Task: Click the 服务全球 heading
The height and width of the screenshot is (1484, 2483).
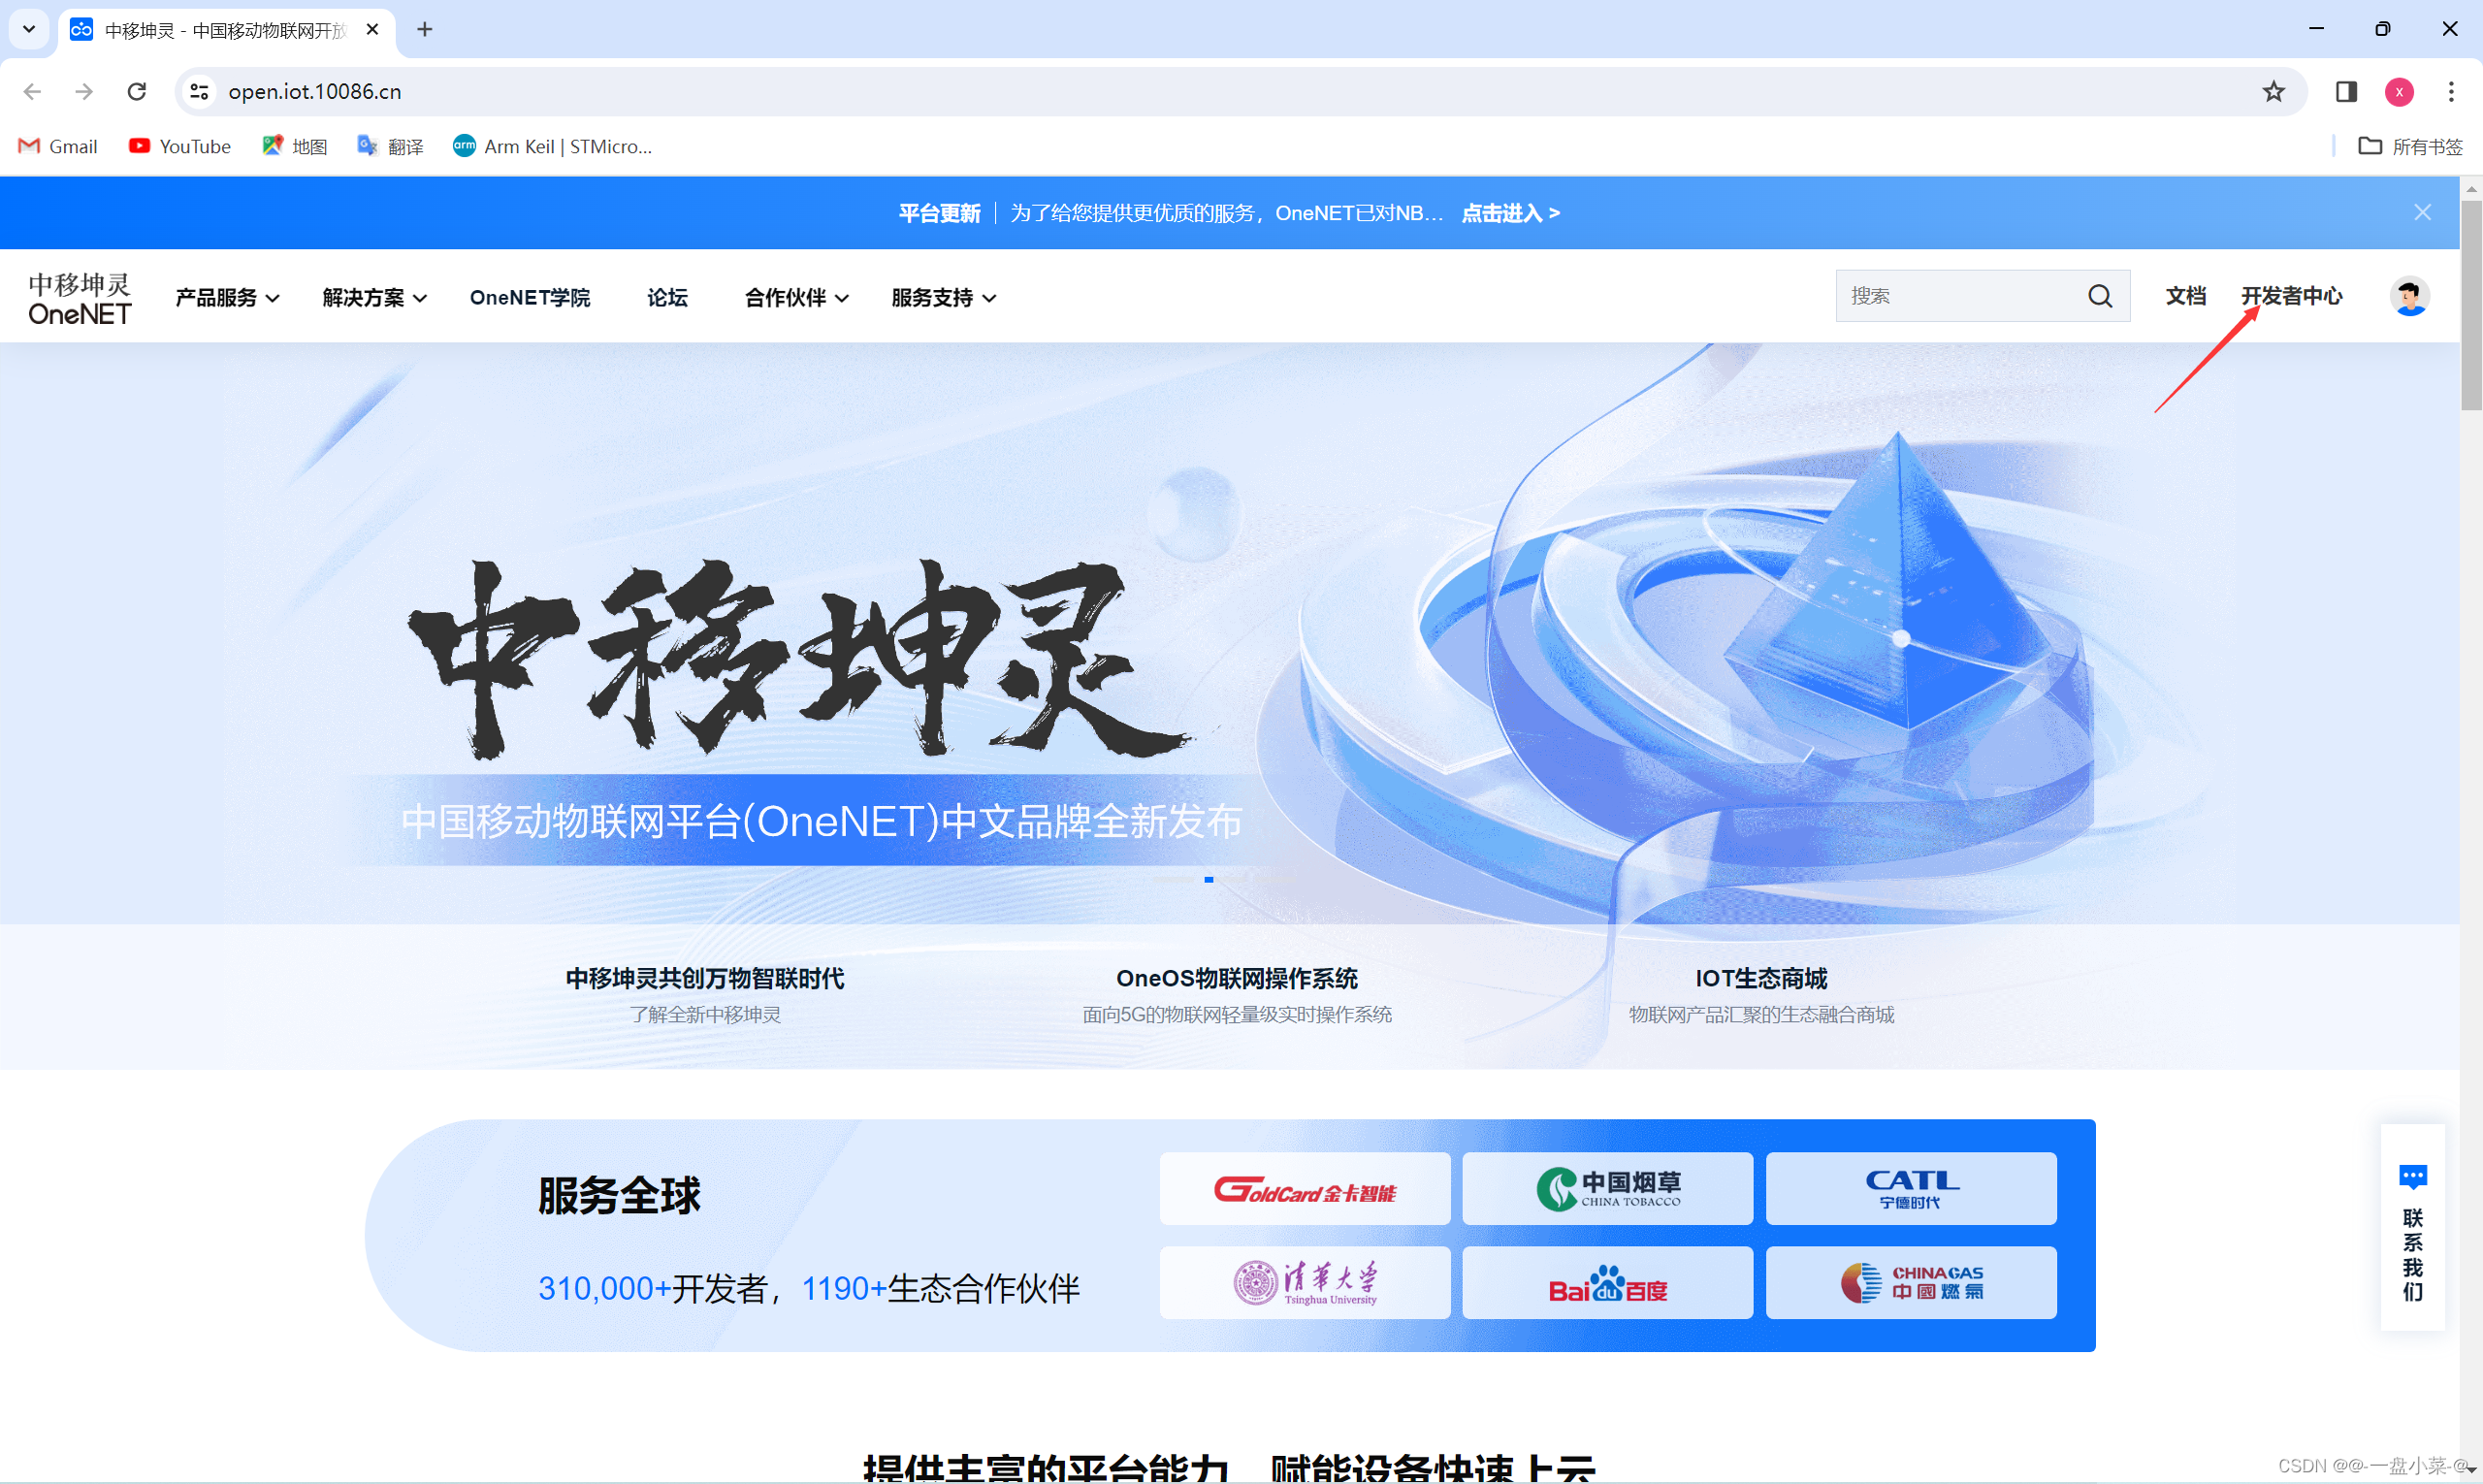Action: pyautogui.click(x=620, y=1195)
